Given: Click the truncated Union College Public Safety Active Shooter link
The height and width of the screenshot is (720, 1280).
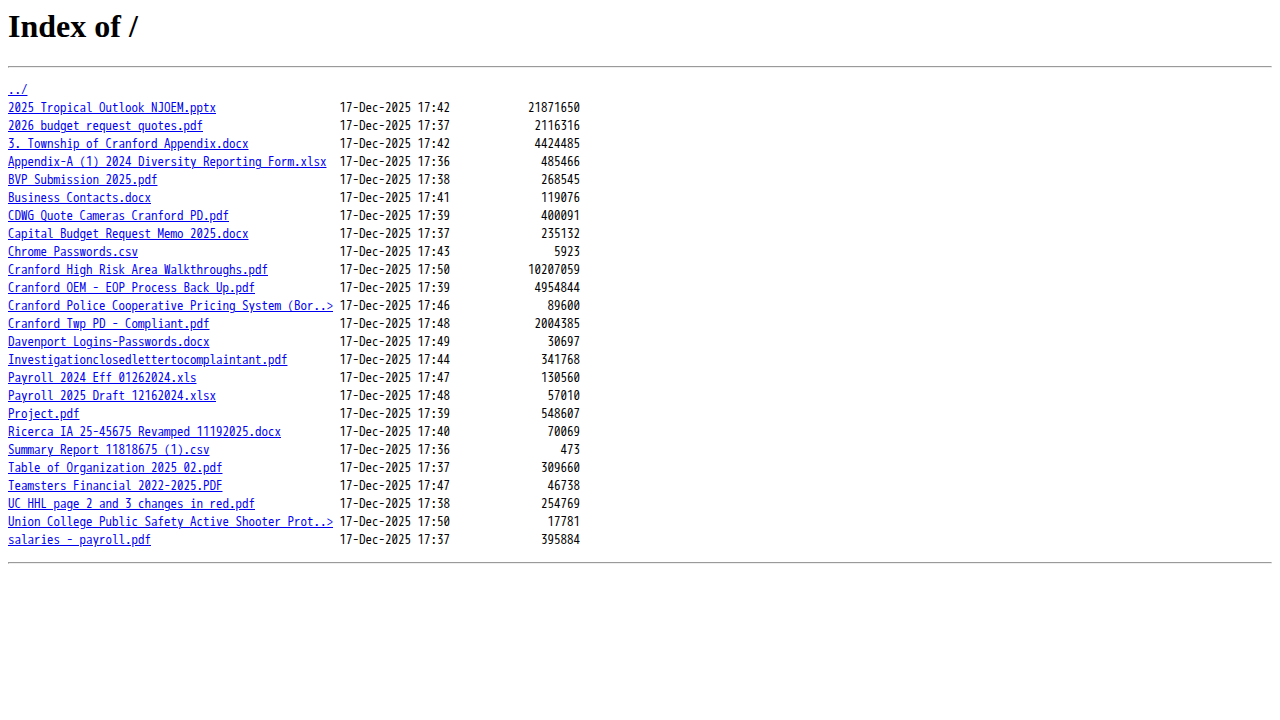Looking at the screenshot, I should tap(170, 522).
